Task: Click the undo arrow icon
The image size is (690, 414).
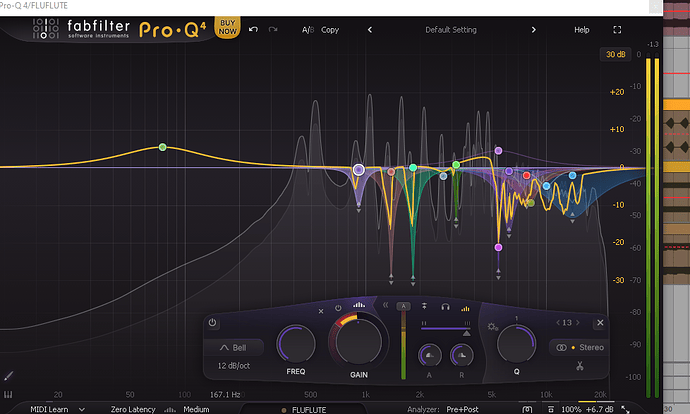Action: click(253, 29)
